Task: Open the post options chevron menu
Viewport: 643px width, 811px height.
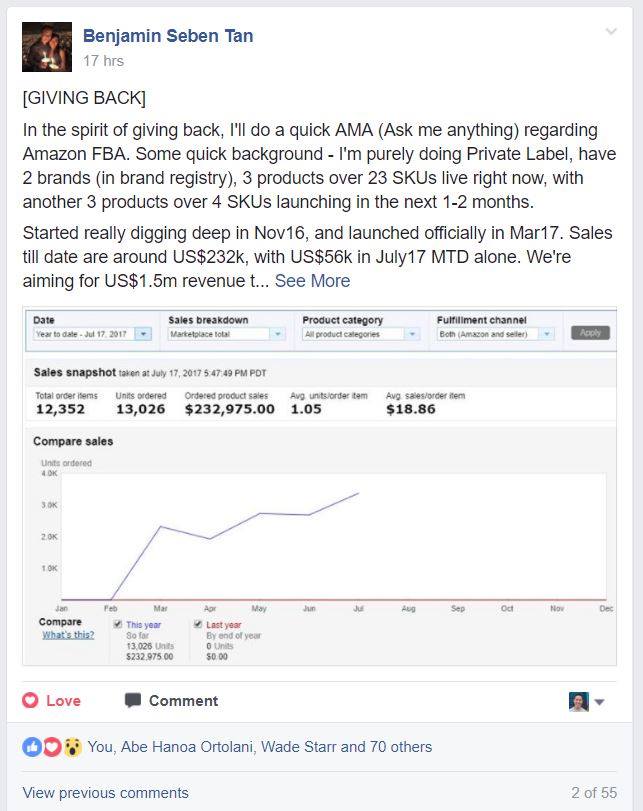Action: pos(611,32)
